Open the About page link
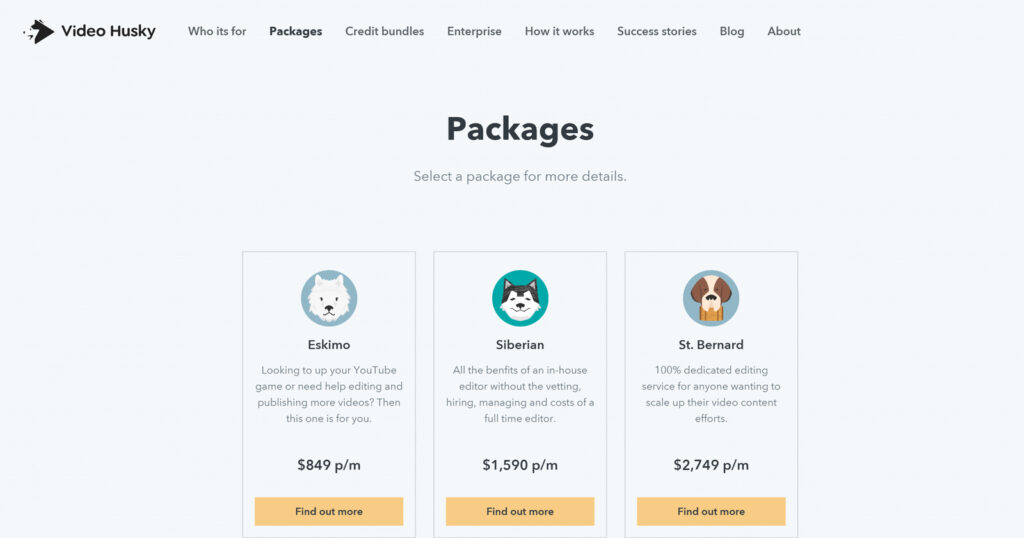 [784, 31]
